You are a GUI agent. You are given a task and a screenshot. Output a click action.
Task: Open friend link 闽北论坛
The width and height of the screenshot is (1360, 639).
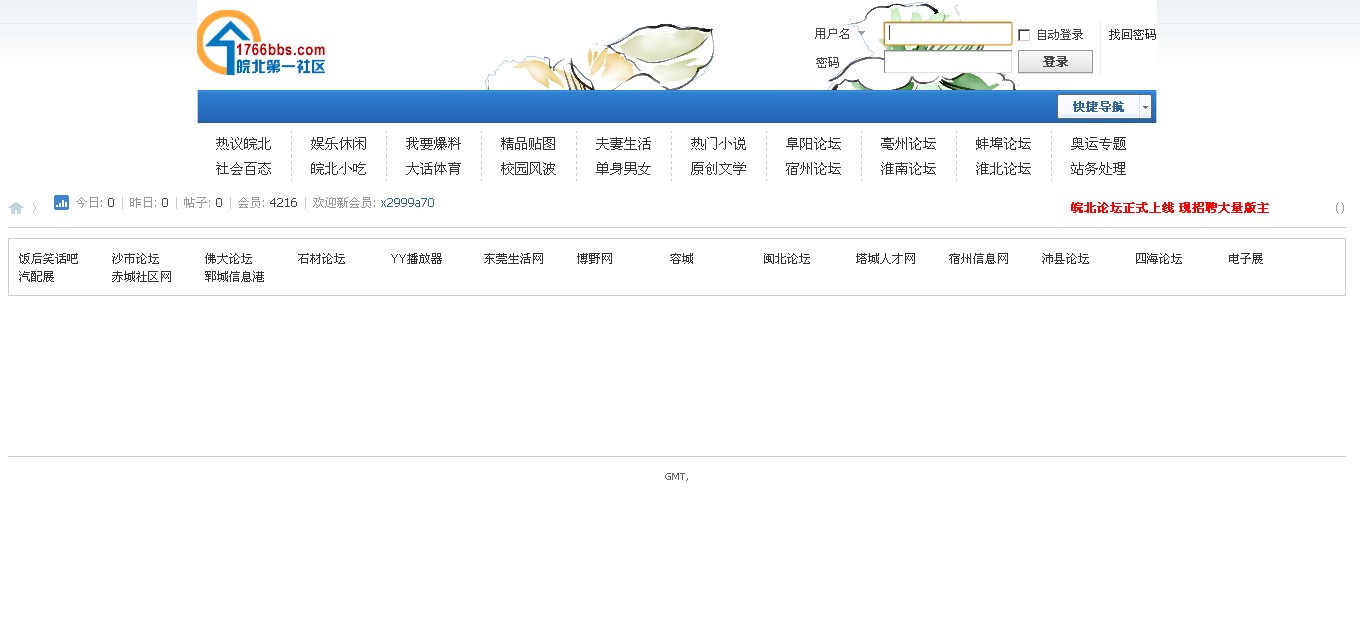786,259
